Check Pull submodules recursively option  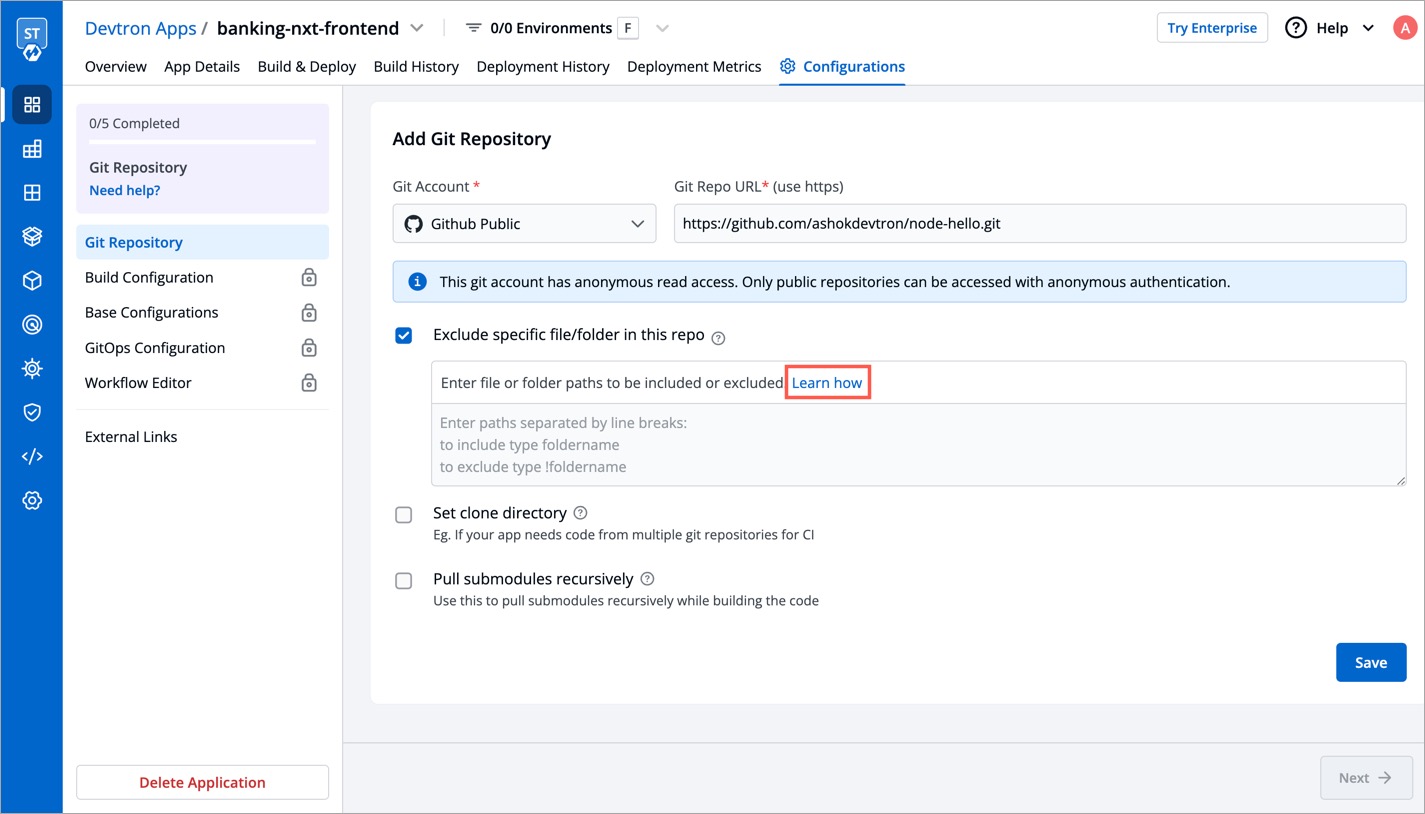pos(404,581)
